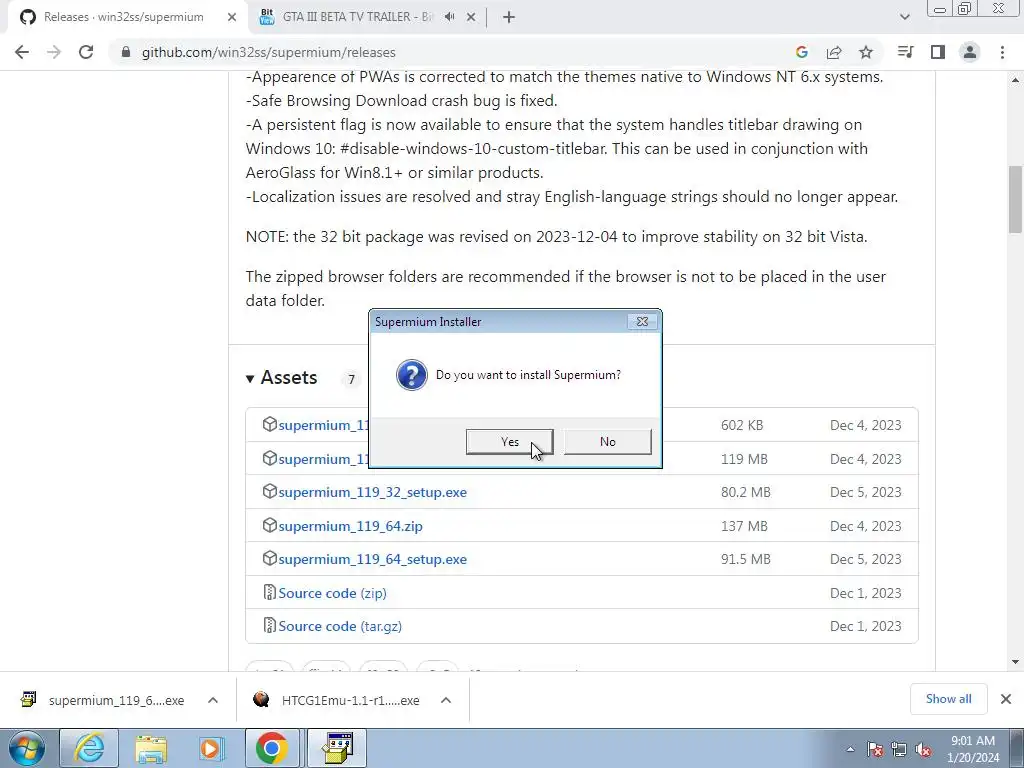1024x768 pixels.
Task: Click the scrollbar up arrow
Action: [x=1015, y=80]
